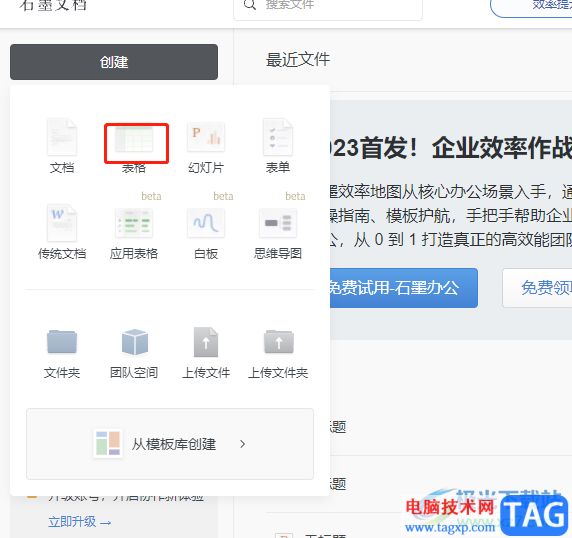The width and height of the screenshot is (572, 538).
Task: Click the 最近文件 heading
Action: tap(298, 59)
